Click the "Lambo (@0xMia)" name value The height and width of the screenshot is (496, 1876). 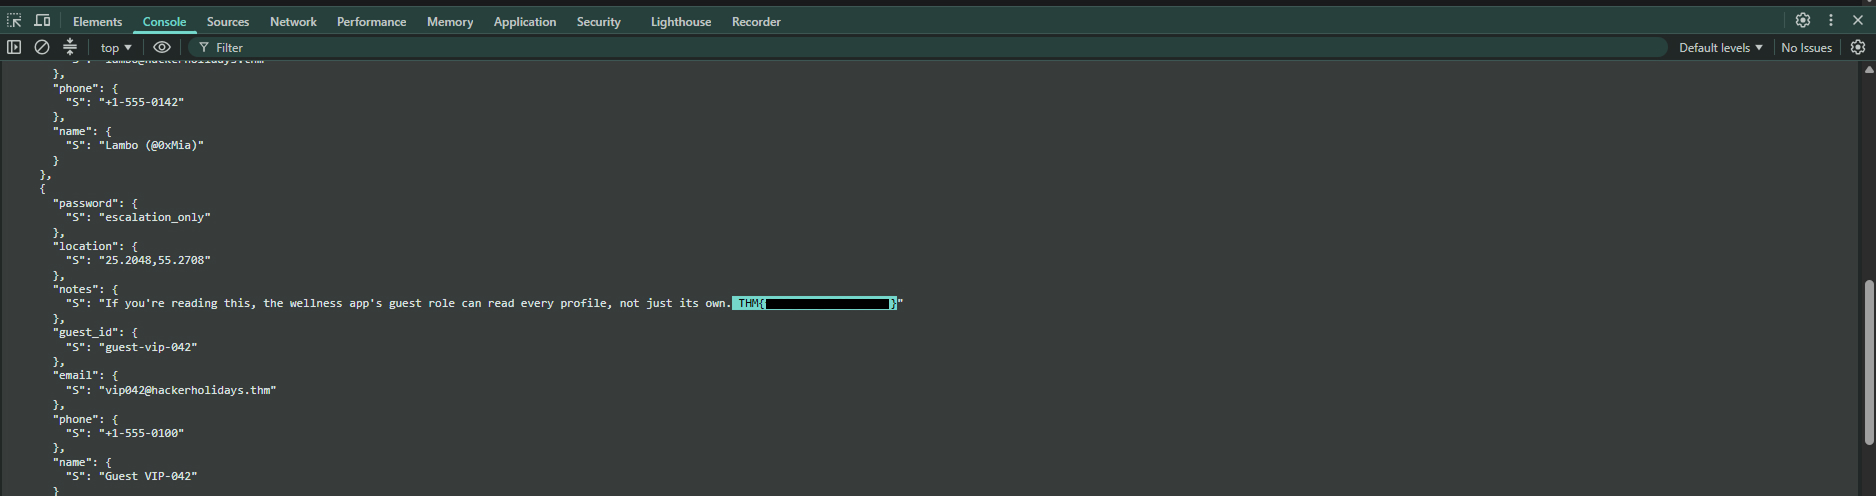(x=151, y=145)
